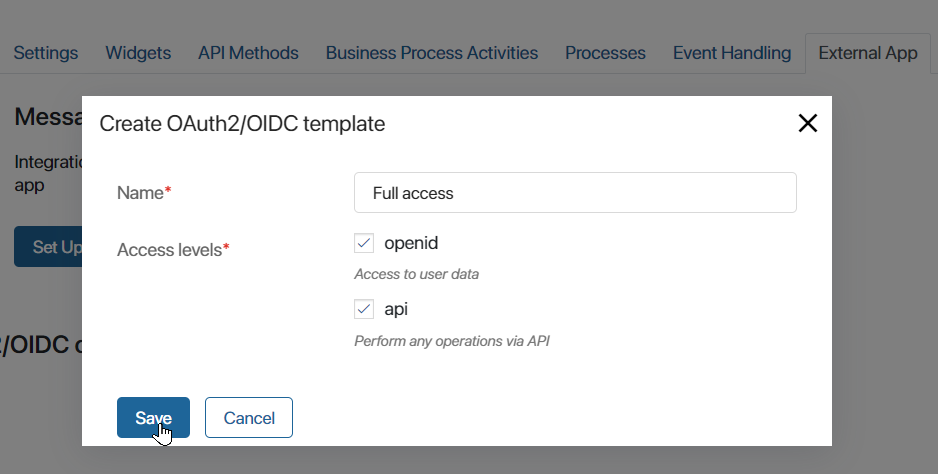
Task: Toggle the api access level checkbox
Action: pyautogui.click(x=364, y=309)
